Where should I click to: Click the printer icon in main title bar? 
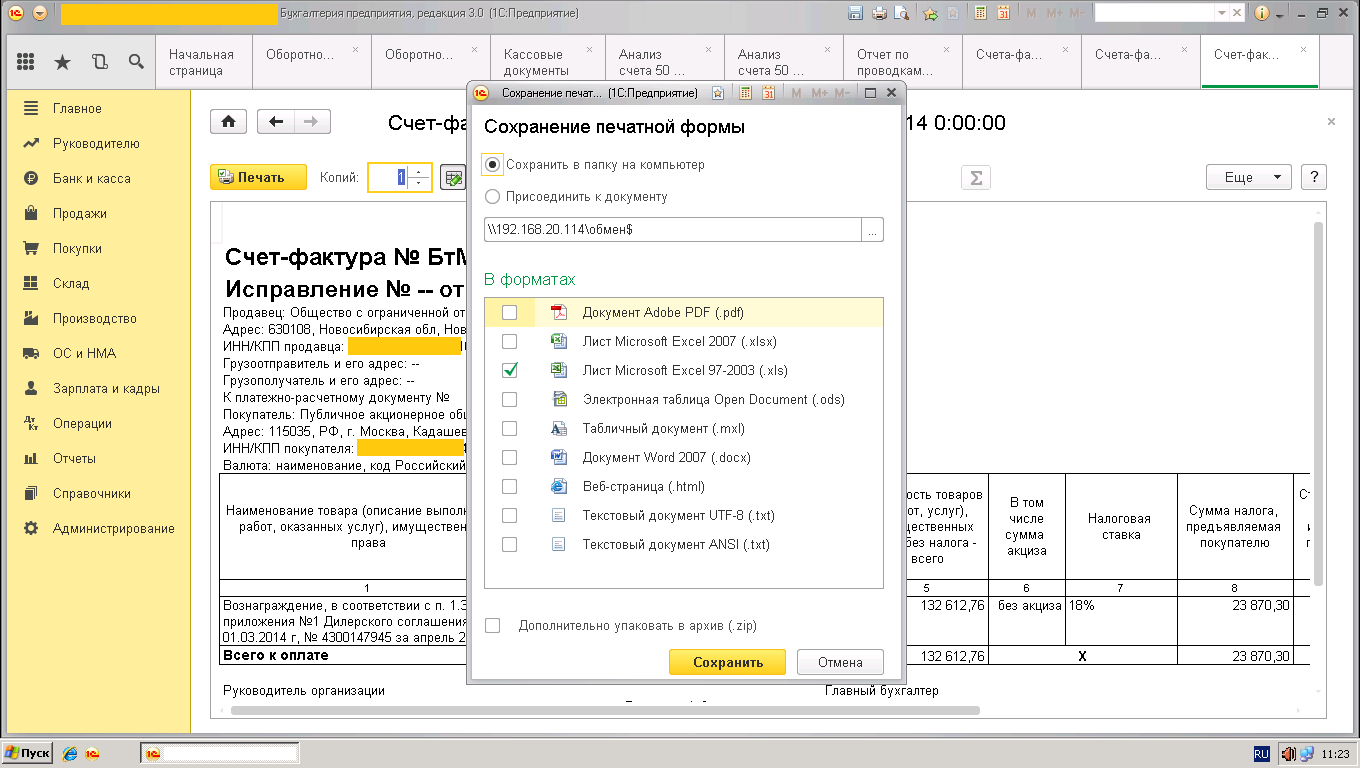point(879,13)
